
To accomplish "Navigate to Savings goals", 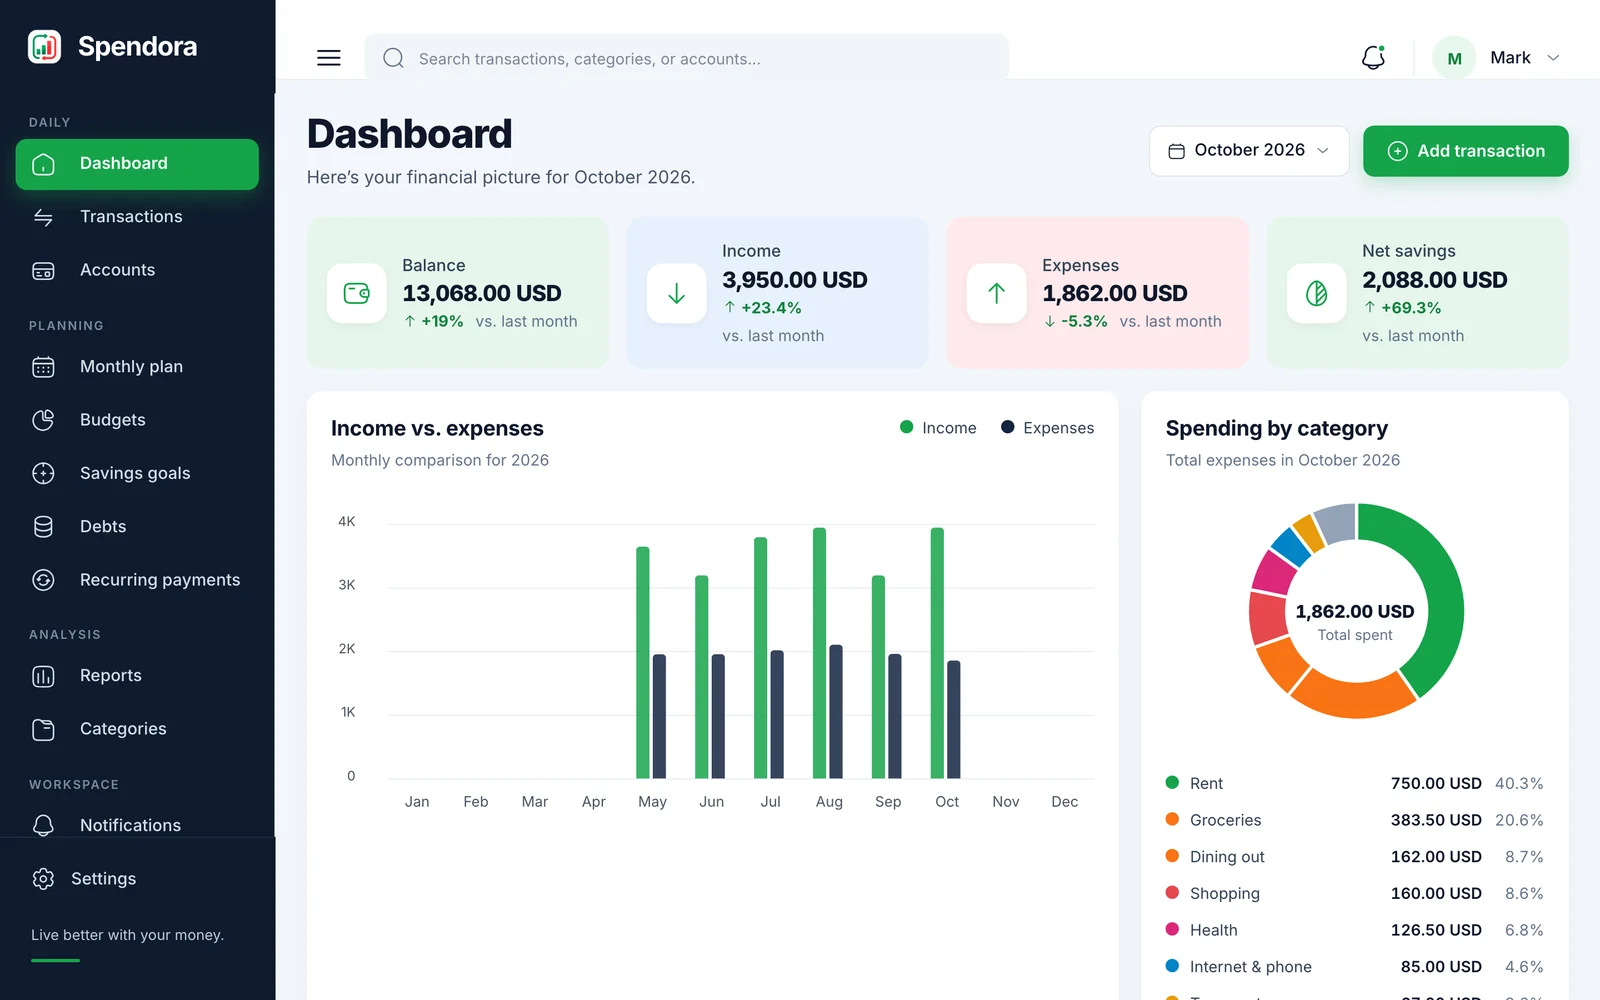I will [137, 473].
